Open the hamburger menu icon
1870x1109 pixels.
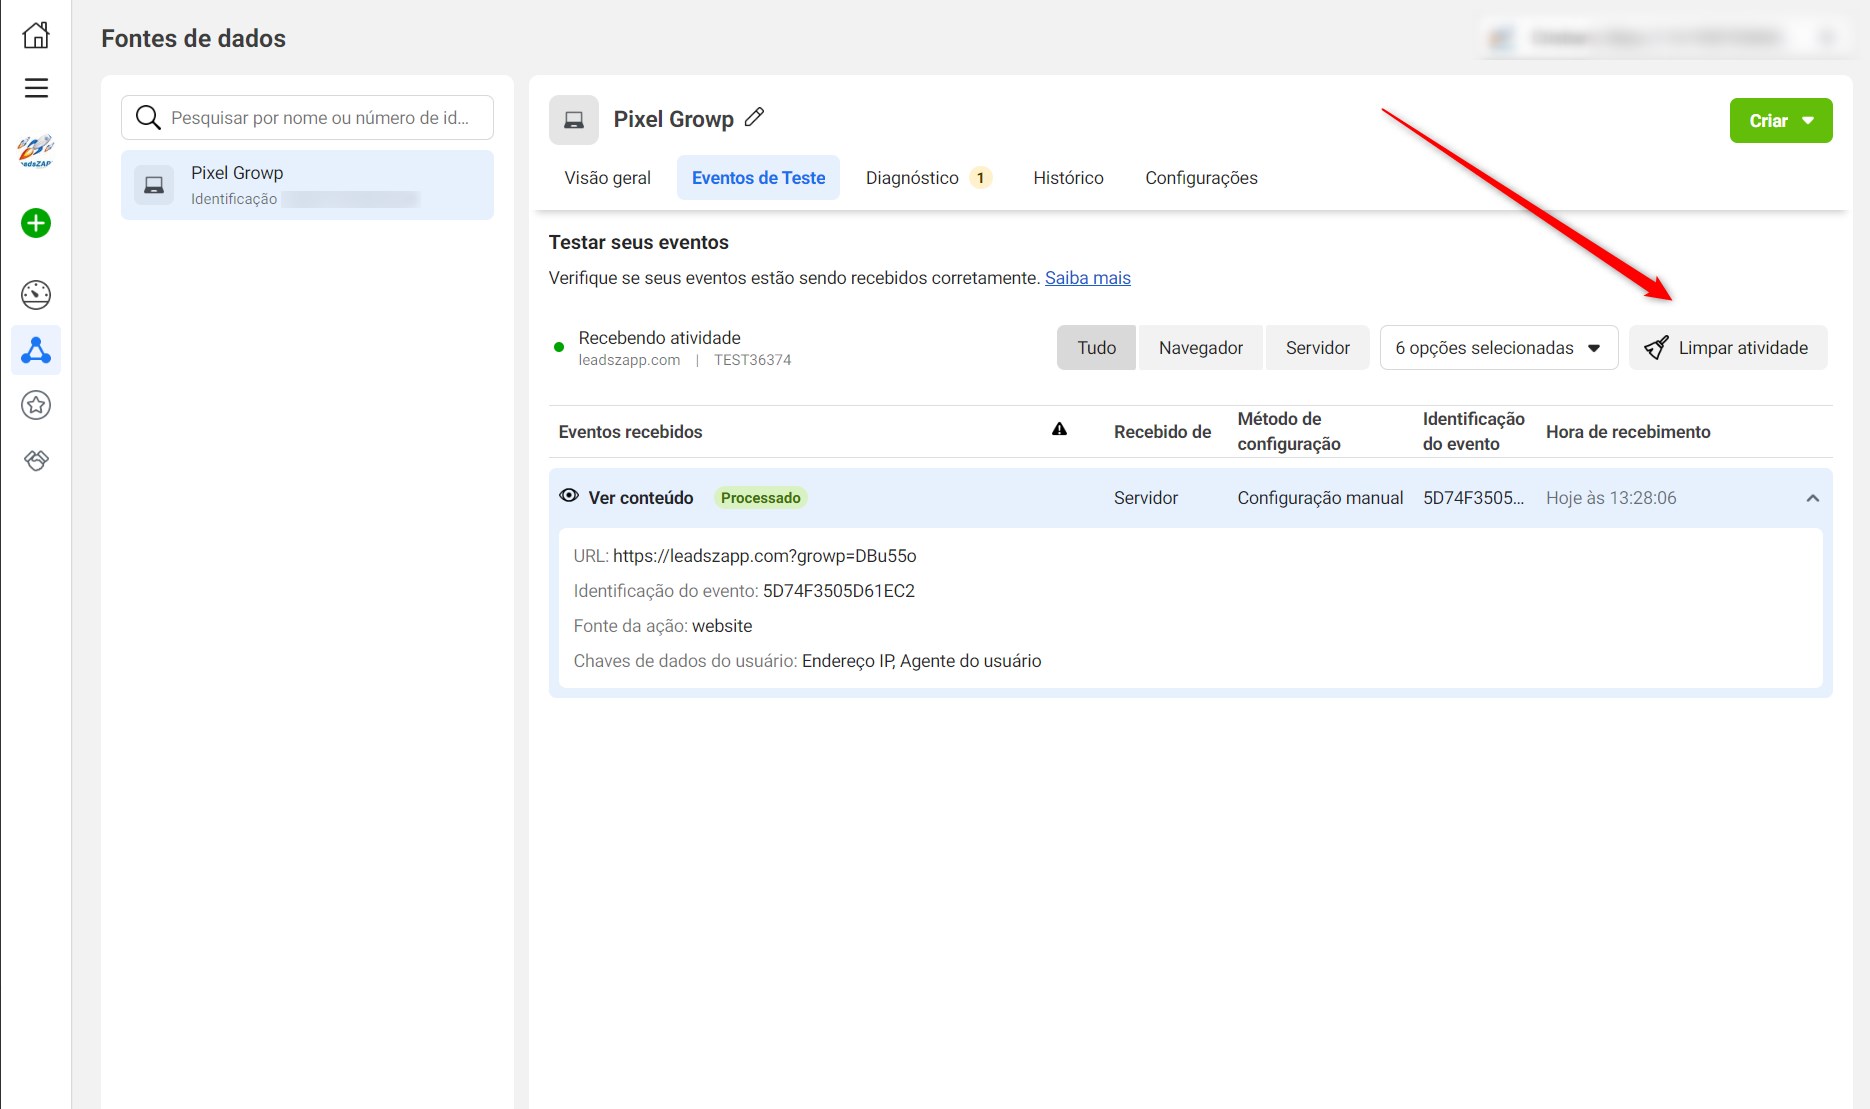click(x=36, y=88)
